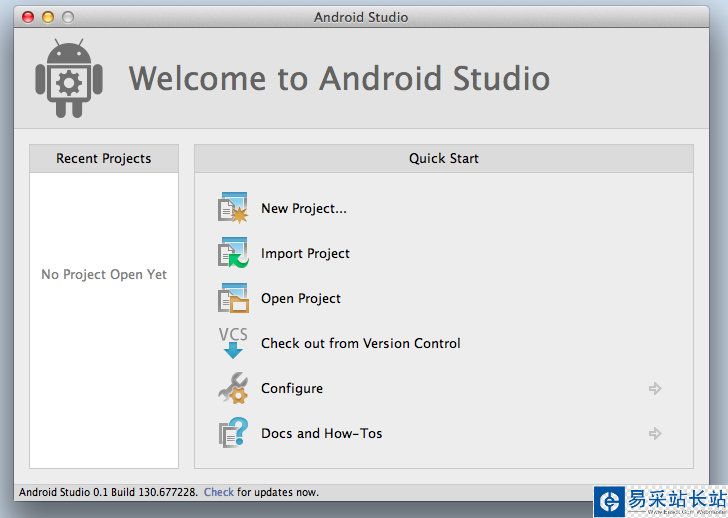
Task: Click the Check link for updates
Action: tap(219, 492)
